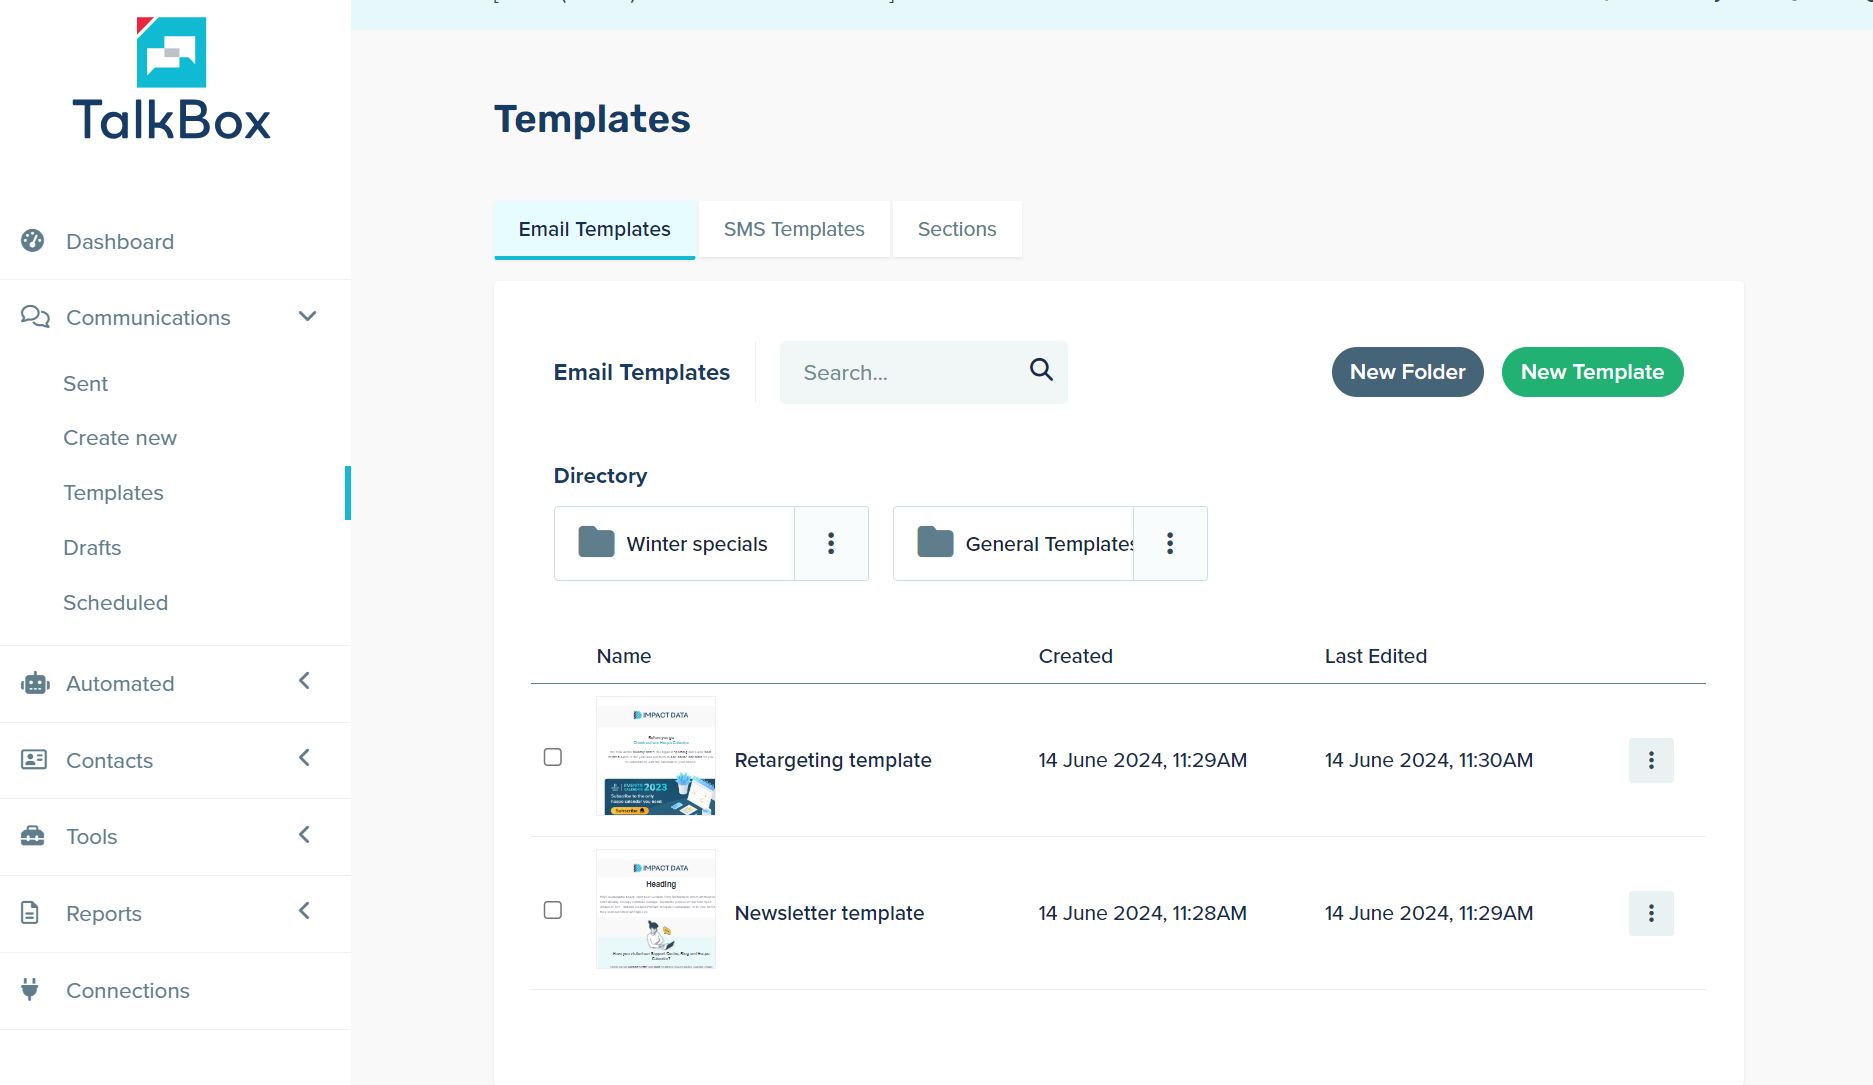This screenshot has height=1085, width=1873.
Task: Click the Communications chat icon
Action: (34, 317)
